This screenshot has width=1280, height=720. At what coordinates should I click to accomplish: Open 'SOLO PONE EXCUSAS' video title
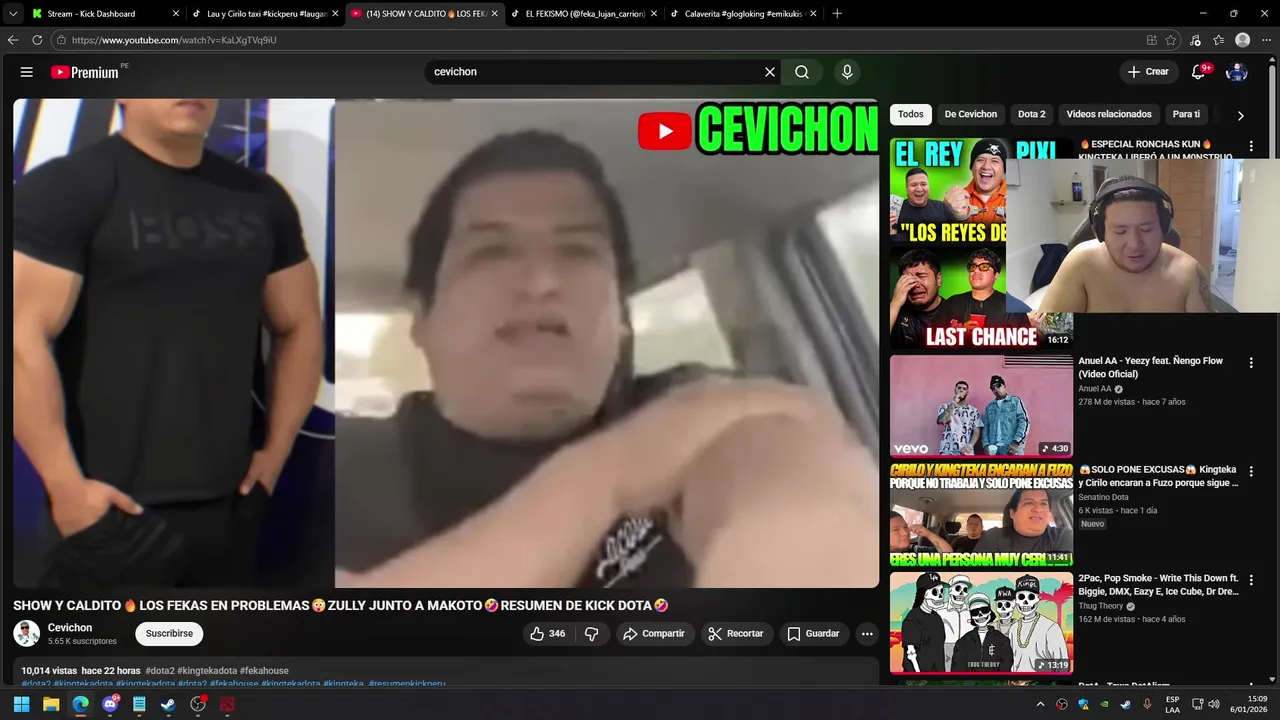click(x=1158, y=476)
